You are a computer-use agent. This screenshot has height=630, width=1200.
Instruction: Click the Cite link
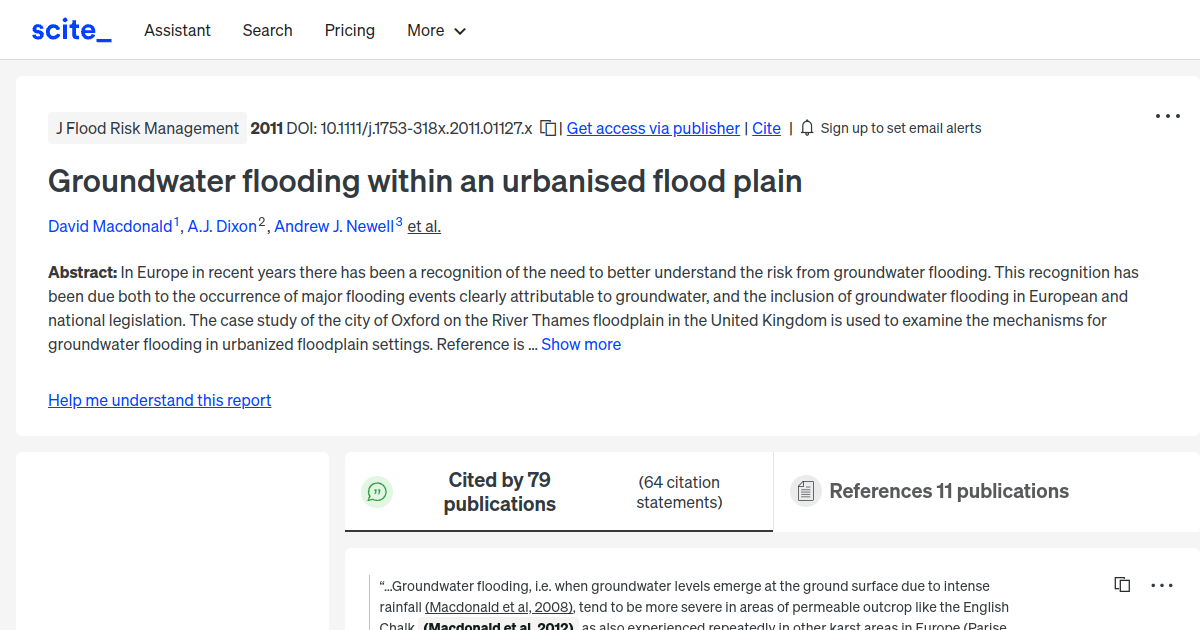(x=766, y=128)
